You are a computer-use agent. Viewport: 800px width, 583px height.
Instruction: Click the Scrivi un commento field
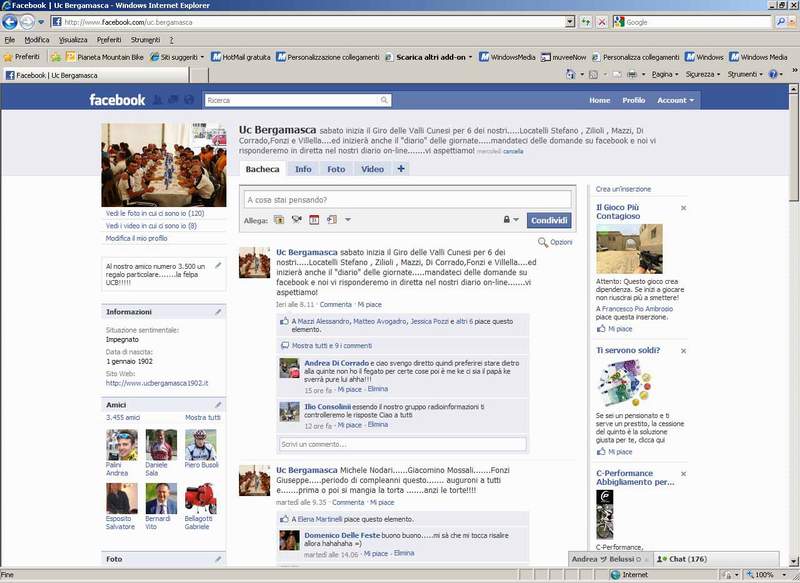[403, 444]
